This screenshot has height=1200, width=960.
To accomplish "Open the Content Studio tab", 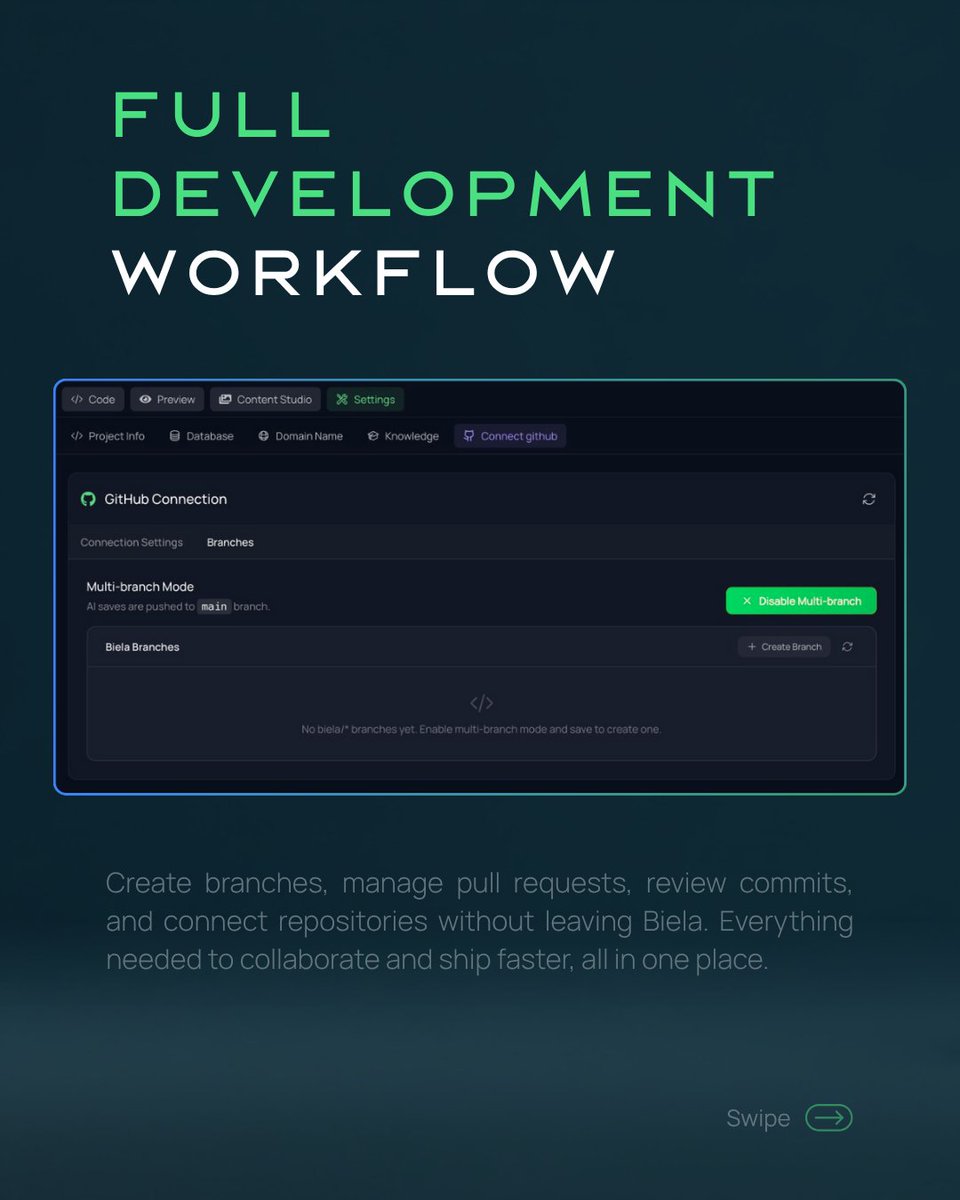I will [265, 399].
